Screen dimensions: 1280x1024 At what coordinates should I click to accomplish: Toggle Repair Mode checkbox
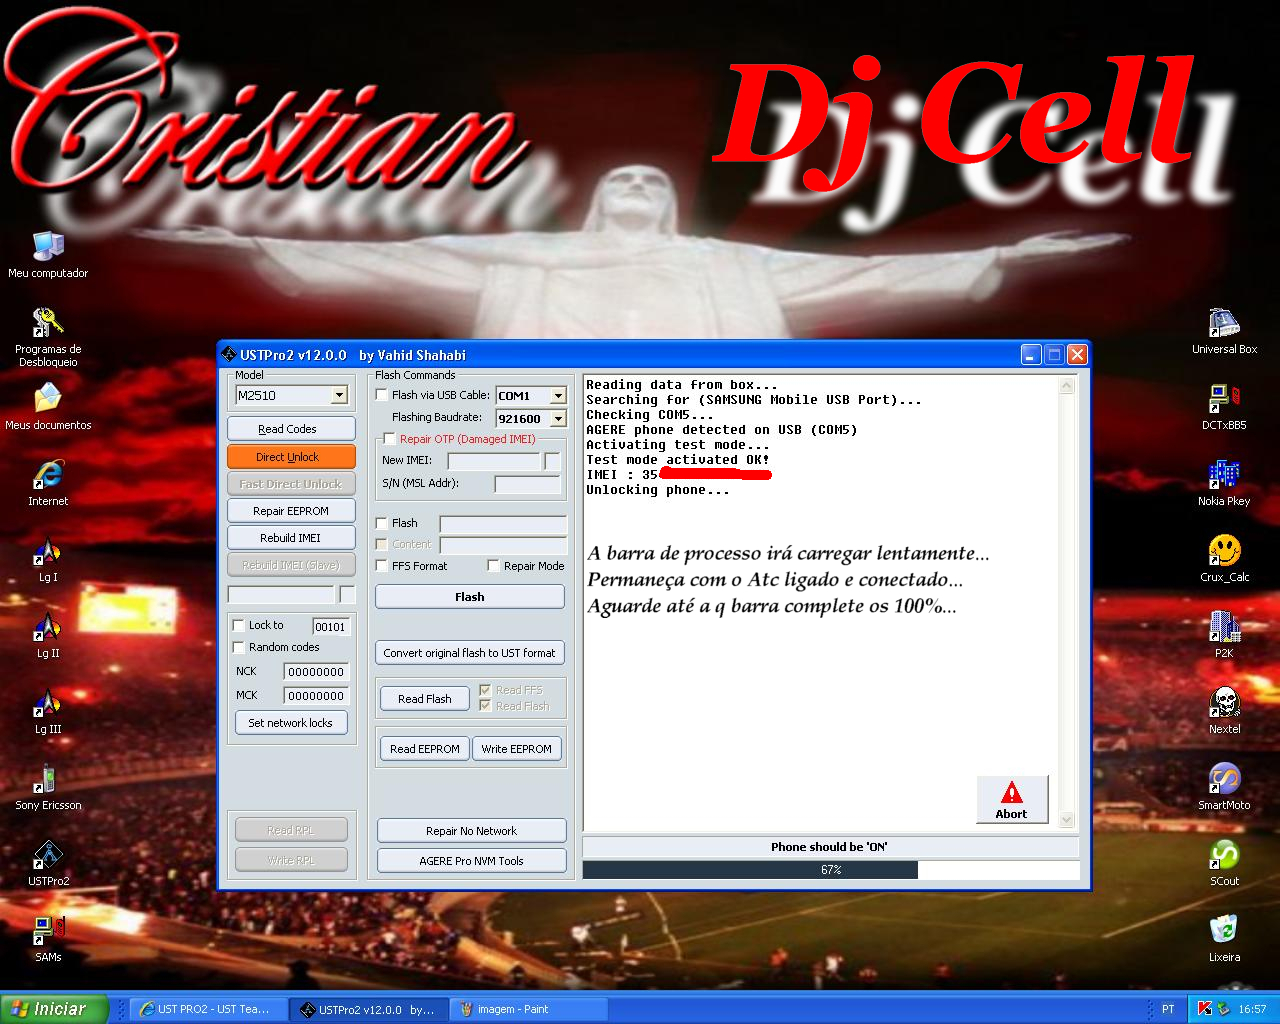pos(494,566)
